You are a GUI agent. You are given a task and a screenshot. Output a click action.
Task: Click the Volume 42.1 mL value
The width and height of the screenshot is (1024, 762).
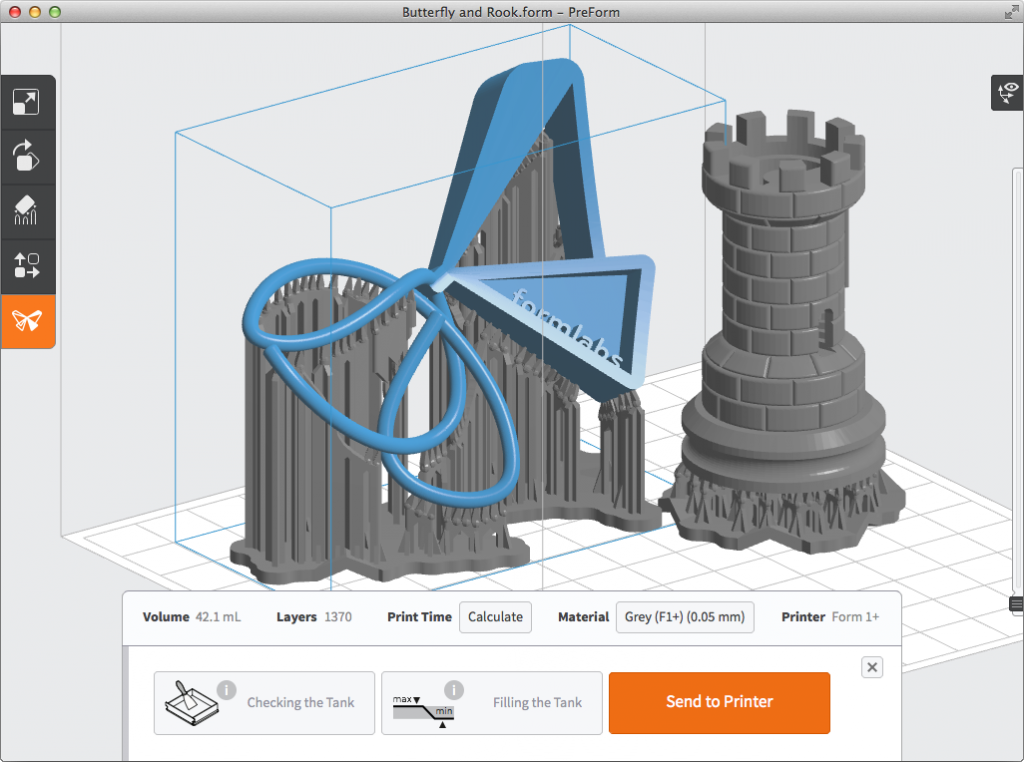click(218, 617)
